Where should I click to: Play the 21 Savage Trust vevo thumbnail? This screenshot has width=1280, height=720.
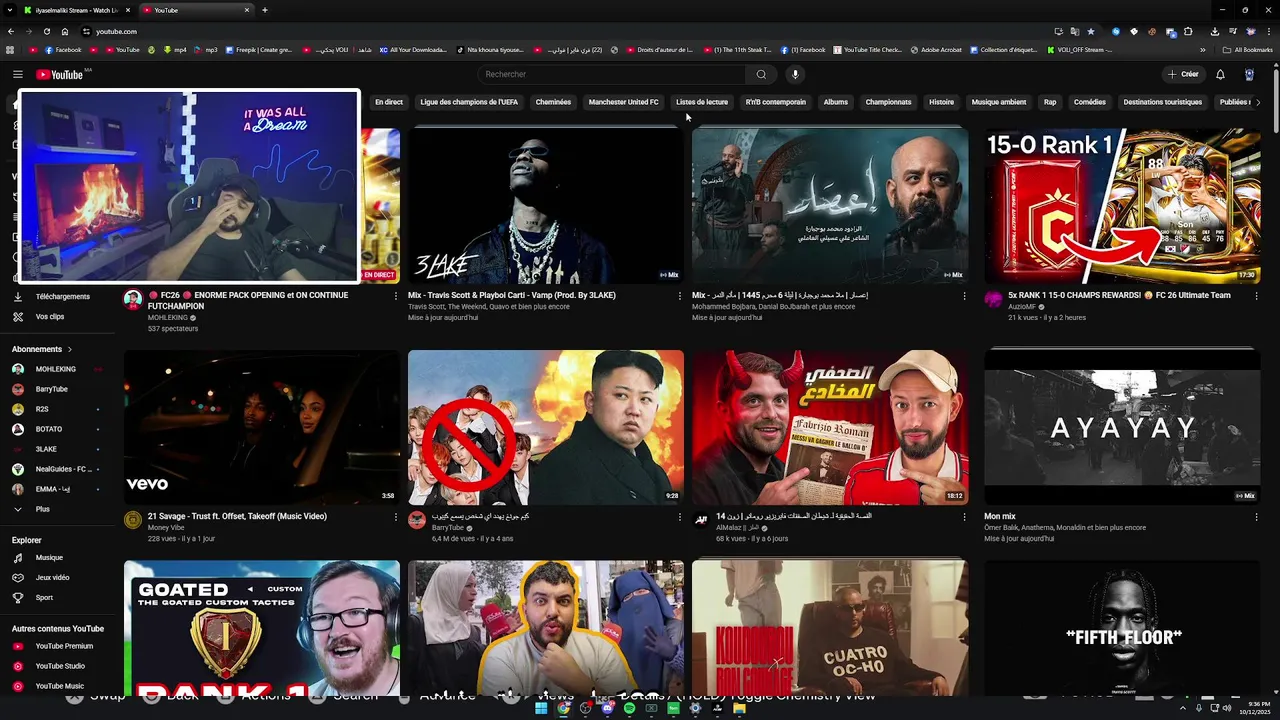(x=262, y=427)
